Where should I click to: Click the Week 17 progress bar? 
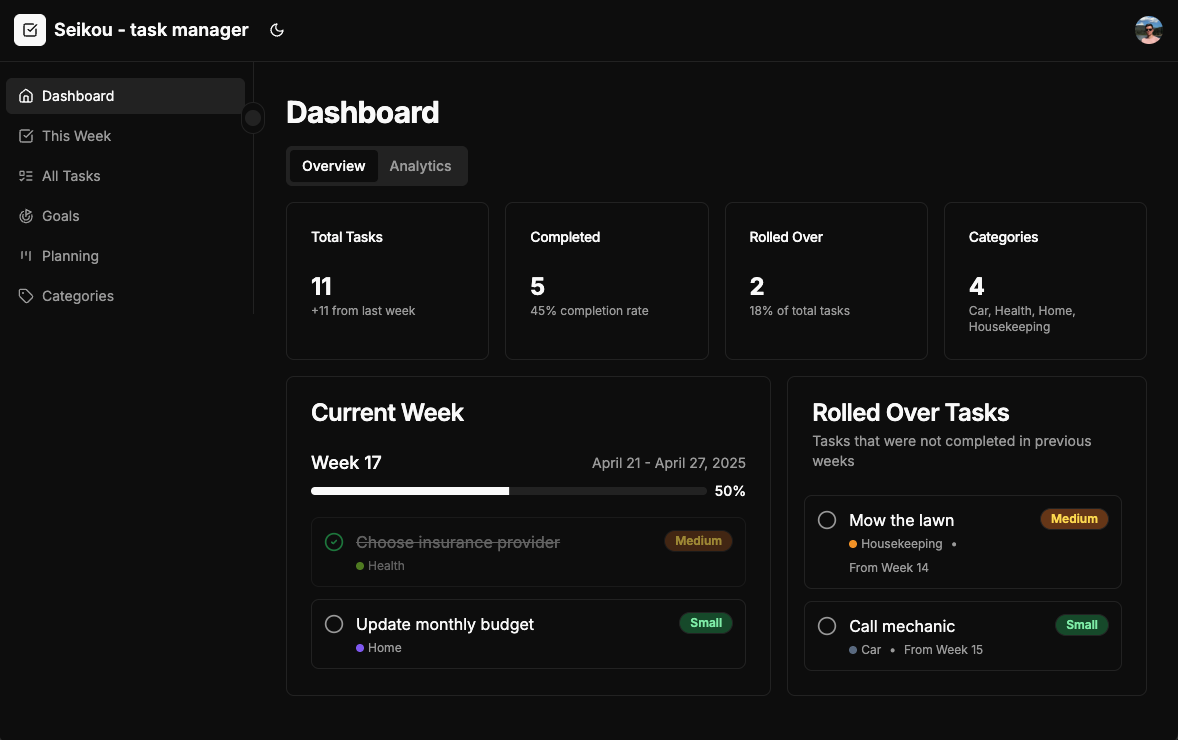pyautogui.click(x=509, y=491)
